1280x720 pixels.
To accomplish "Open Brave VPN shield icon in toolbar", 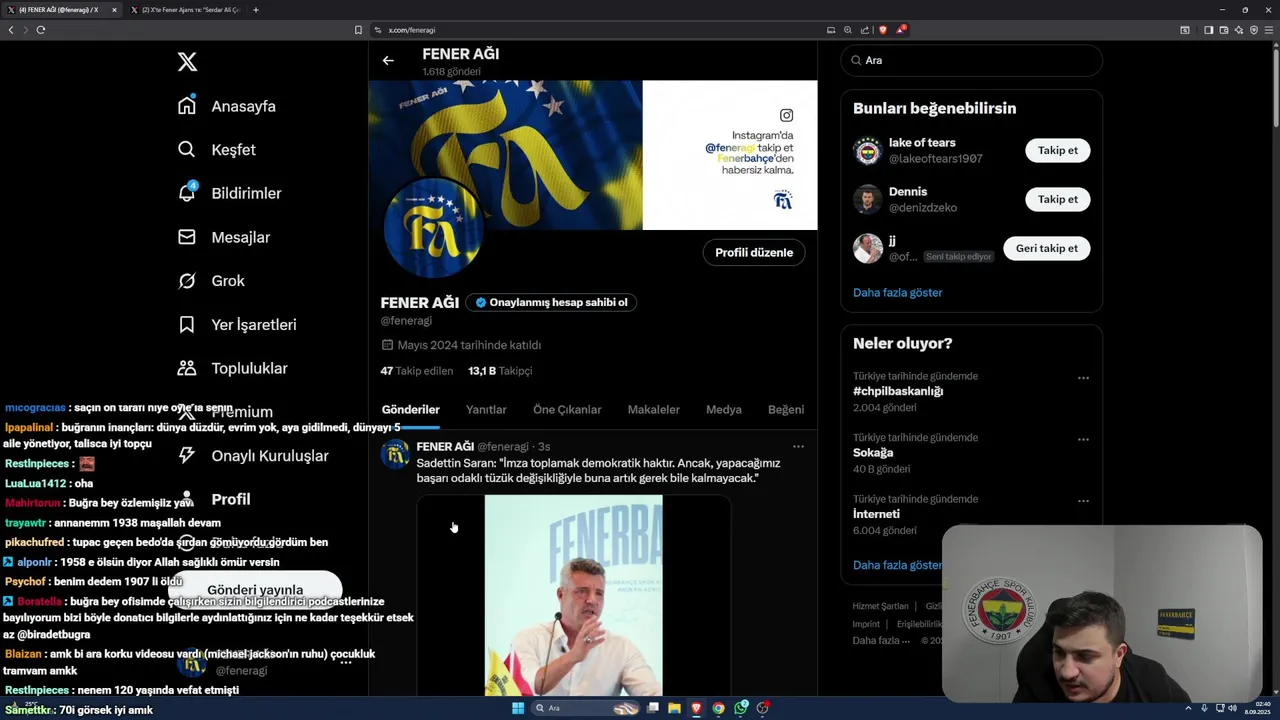I will tap(1254, 30).
